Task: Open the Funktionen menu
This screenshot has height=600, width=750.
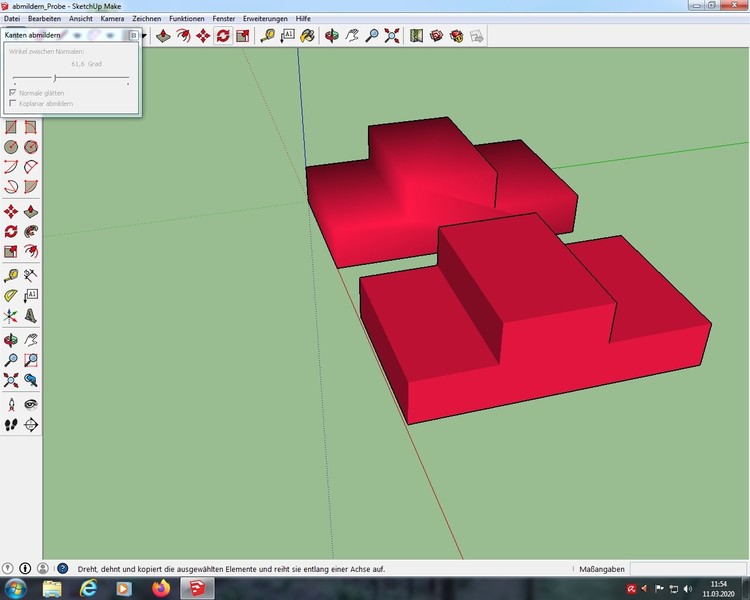Action: pos(187,19)
